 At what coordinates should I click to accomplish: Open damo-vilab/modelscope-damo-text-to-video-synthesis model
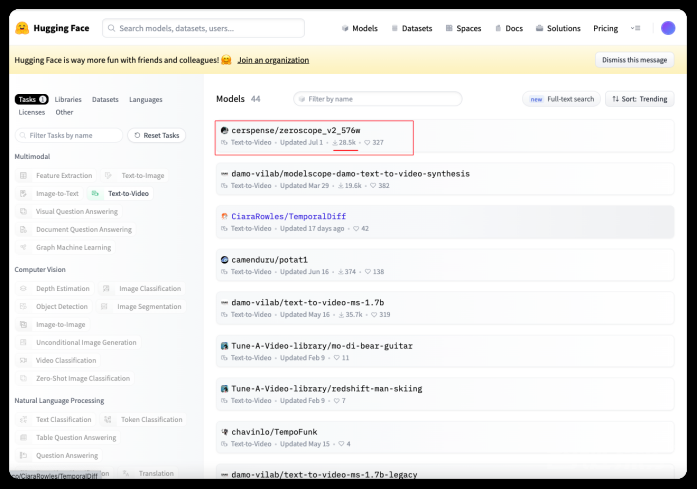(445, 179)
